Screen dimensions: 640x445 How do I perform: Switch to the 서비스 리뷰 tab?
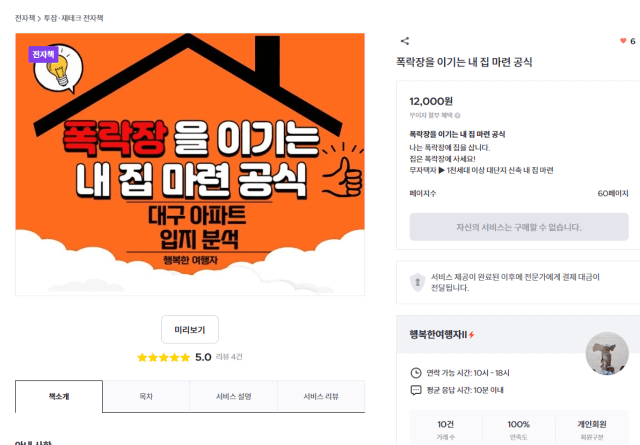(x=321, y=396)
